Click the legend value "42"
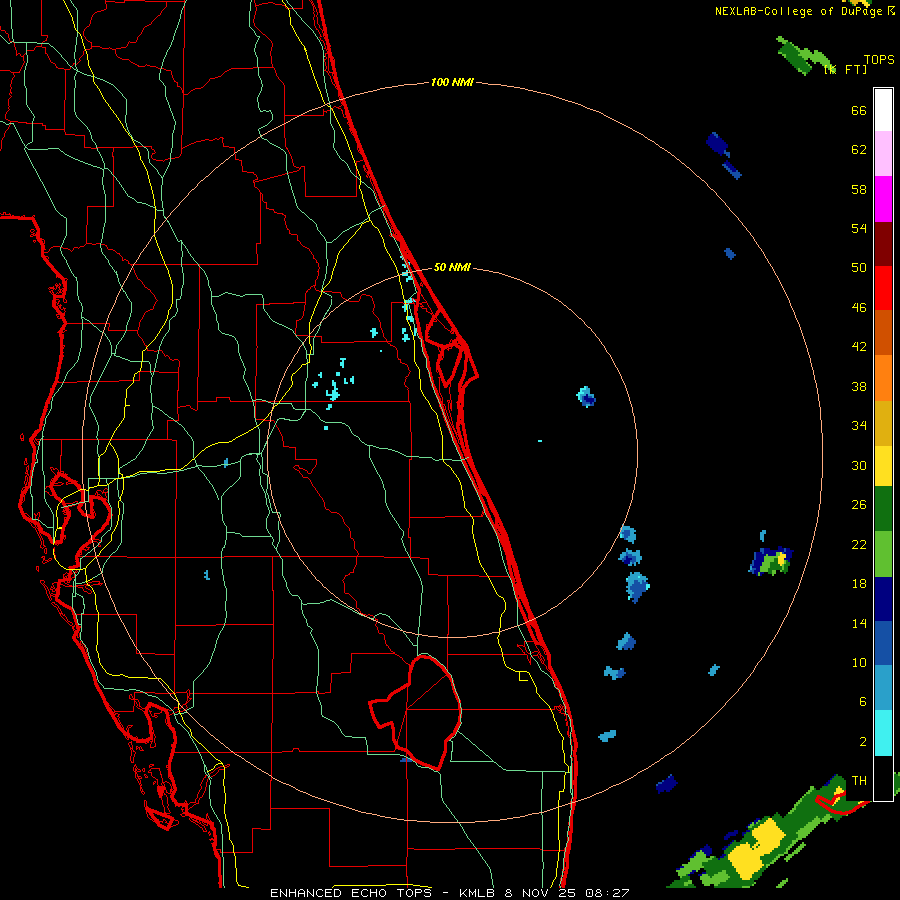The height and width of the screenshot is (900, 900). coord(859,346)
